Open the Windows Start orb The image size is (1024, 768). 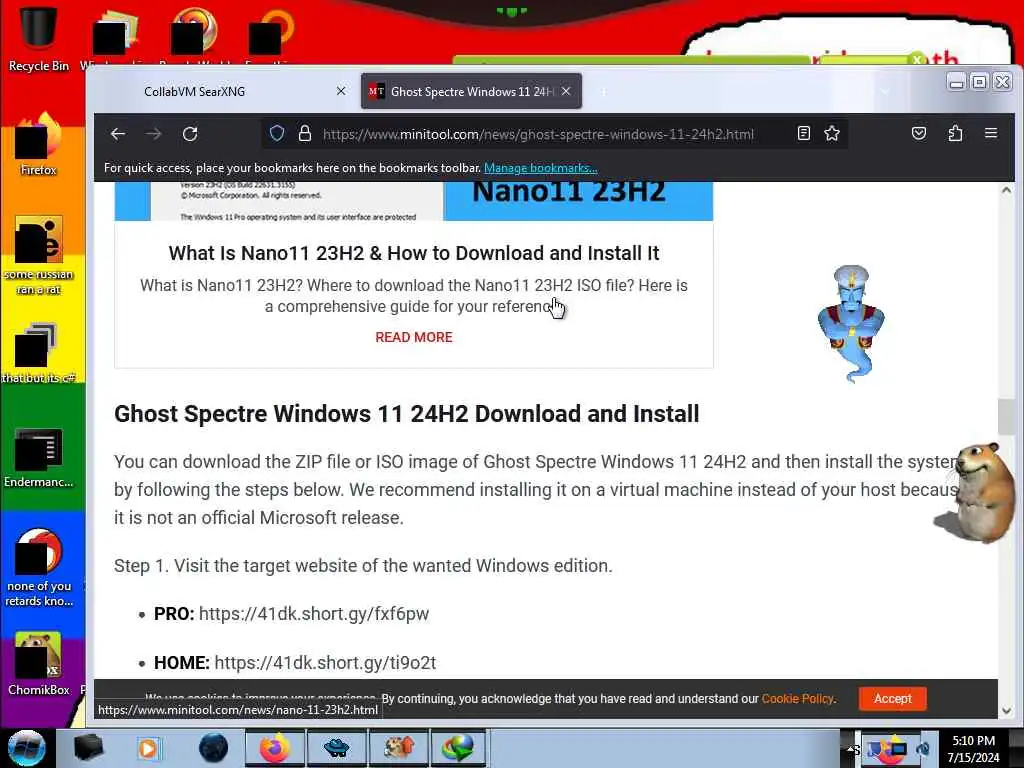click(27, 748)
